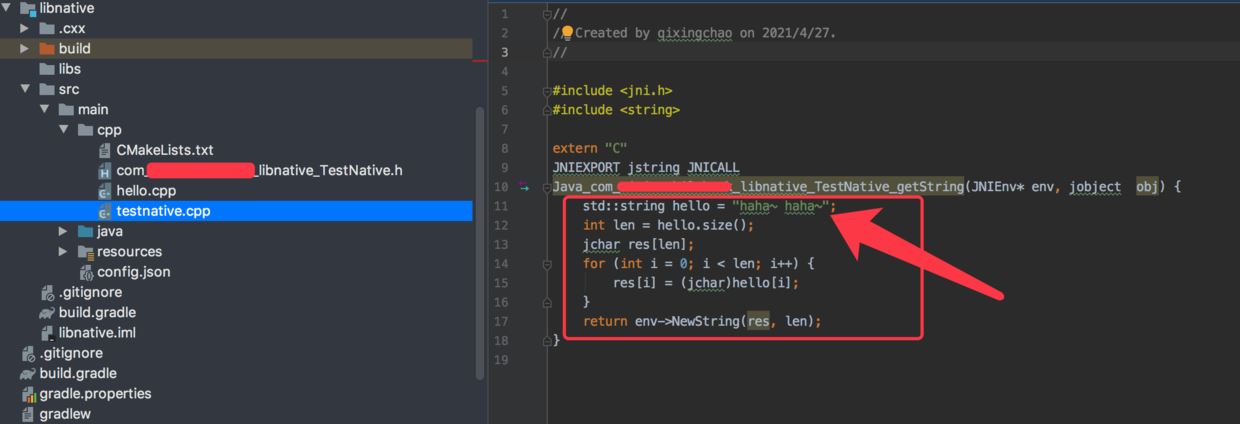The width and height of the screenshot is (1240, 424).
Task: Click the .cxx folder icon
Action: point(47,28)
